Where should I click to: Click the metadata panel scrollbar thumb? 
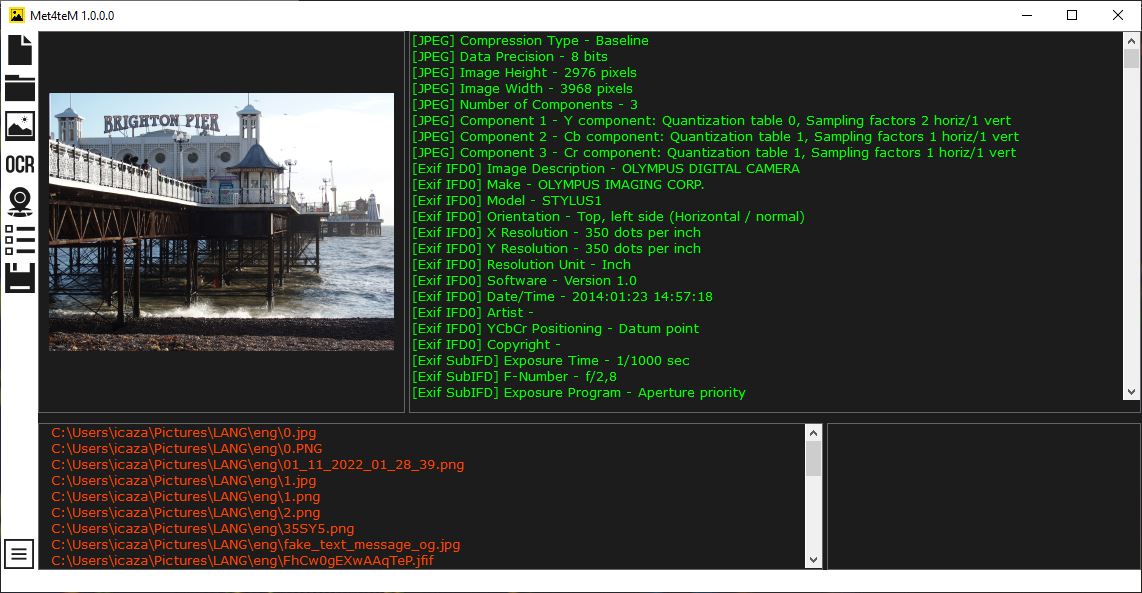1131,58
